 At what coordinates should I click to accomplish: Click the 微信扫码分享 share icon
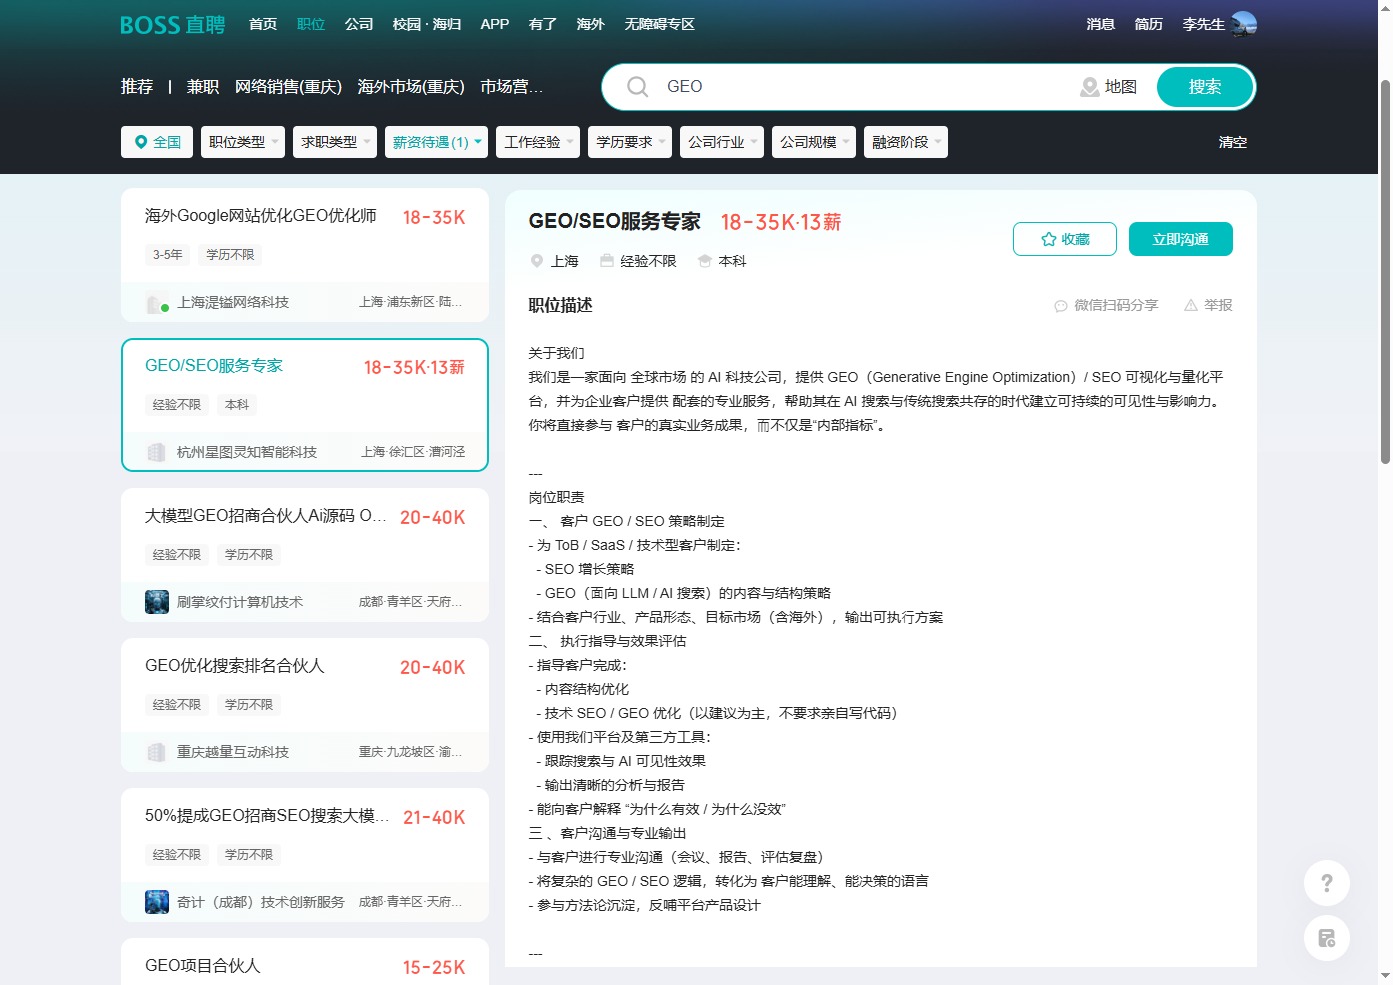[1061, 306]
